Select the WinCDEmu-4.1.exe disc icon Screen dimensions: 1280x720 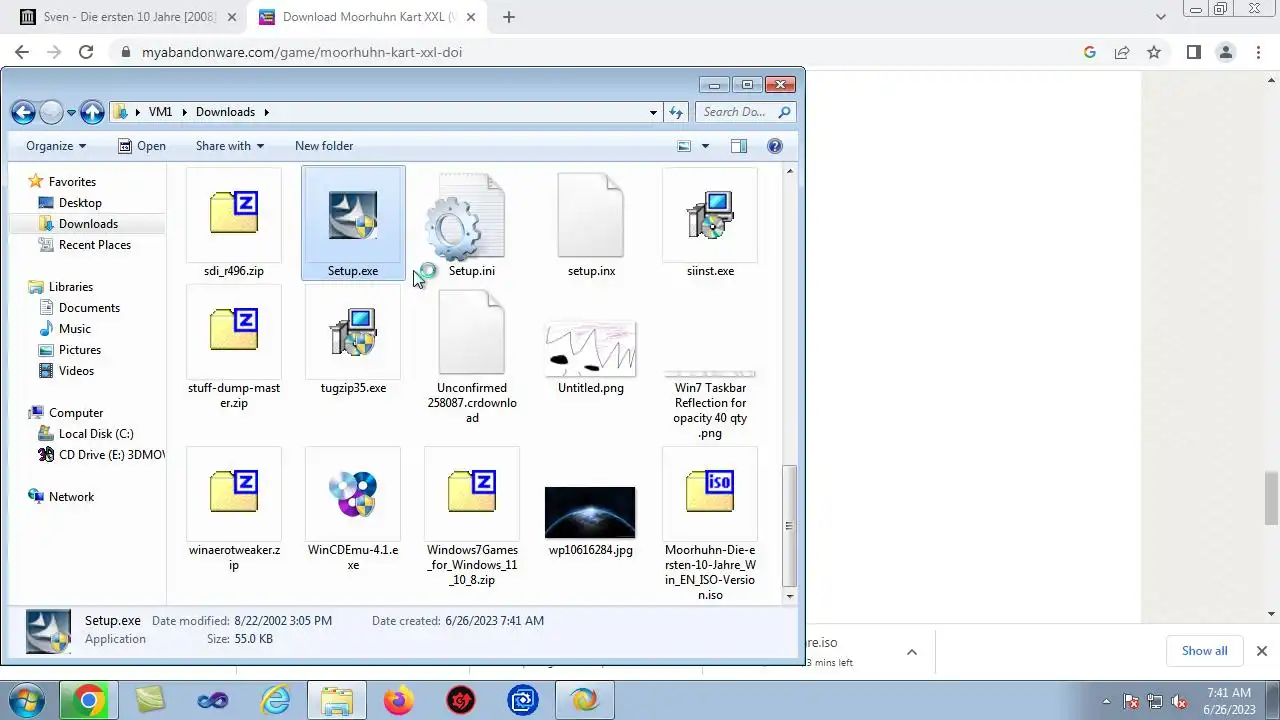click(353, 494)
